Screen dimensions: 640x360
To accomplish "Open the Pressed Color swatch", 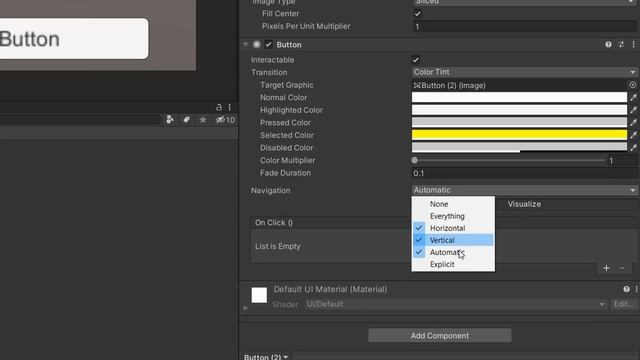I will [519, 122].
